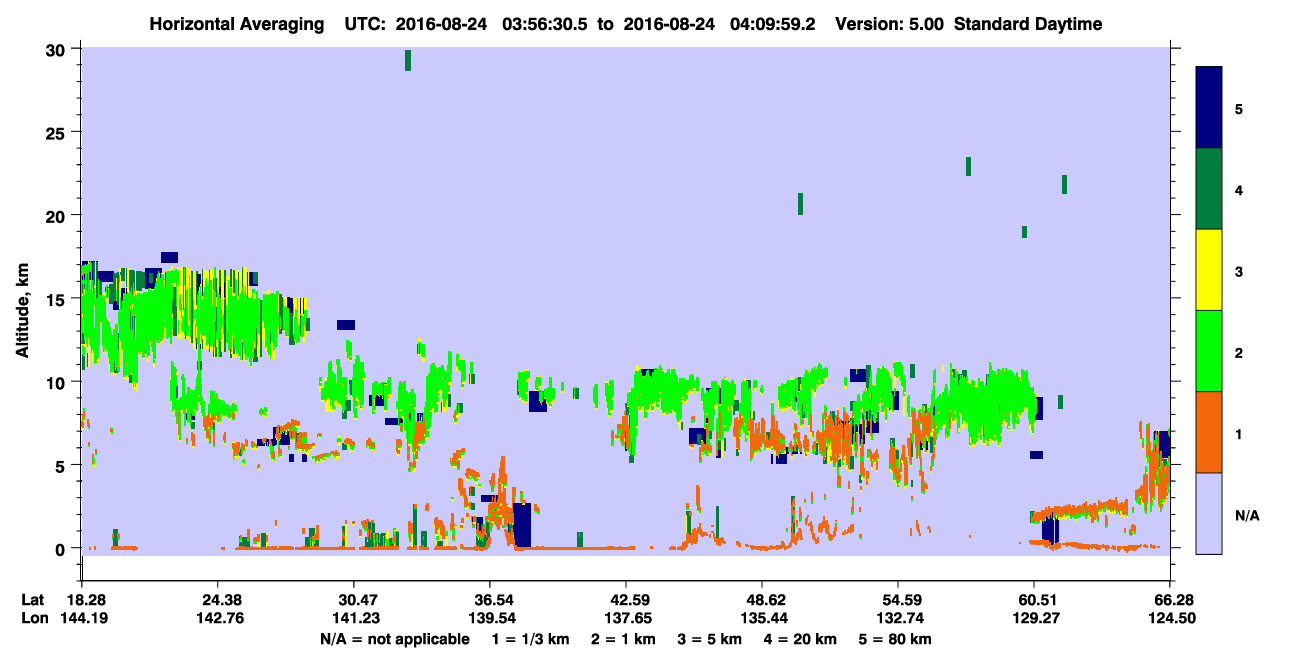Click the longitude value 139.54

pyautogui.click(x=490, y=618)
